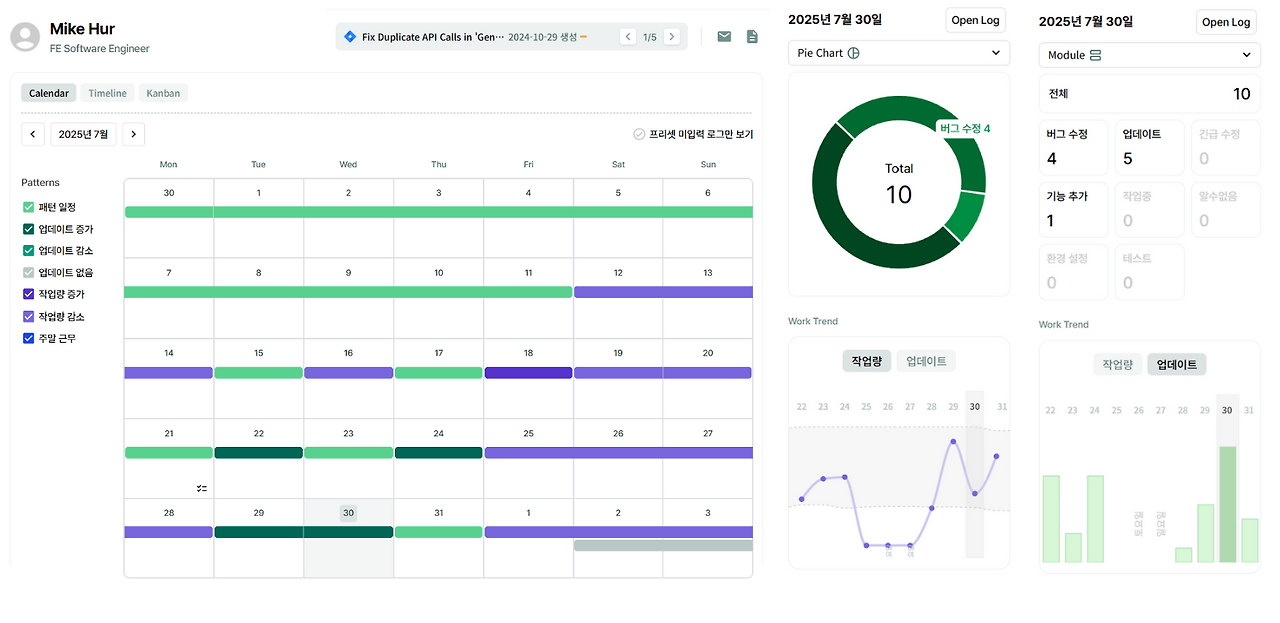Click the Total 10 donut center
This screenshot has height=623, width=1280.
(899, 185)
